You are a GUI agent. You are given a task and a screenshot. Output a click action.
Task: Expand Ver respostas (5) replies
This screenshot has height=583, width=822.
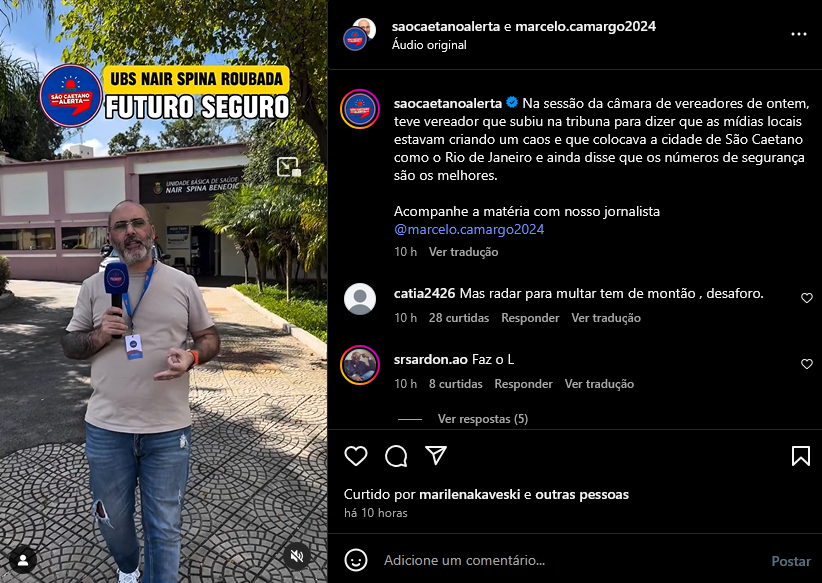[x=483, y=419]
